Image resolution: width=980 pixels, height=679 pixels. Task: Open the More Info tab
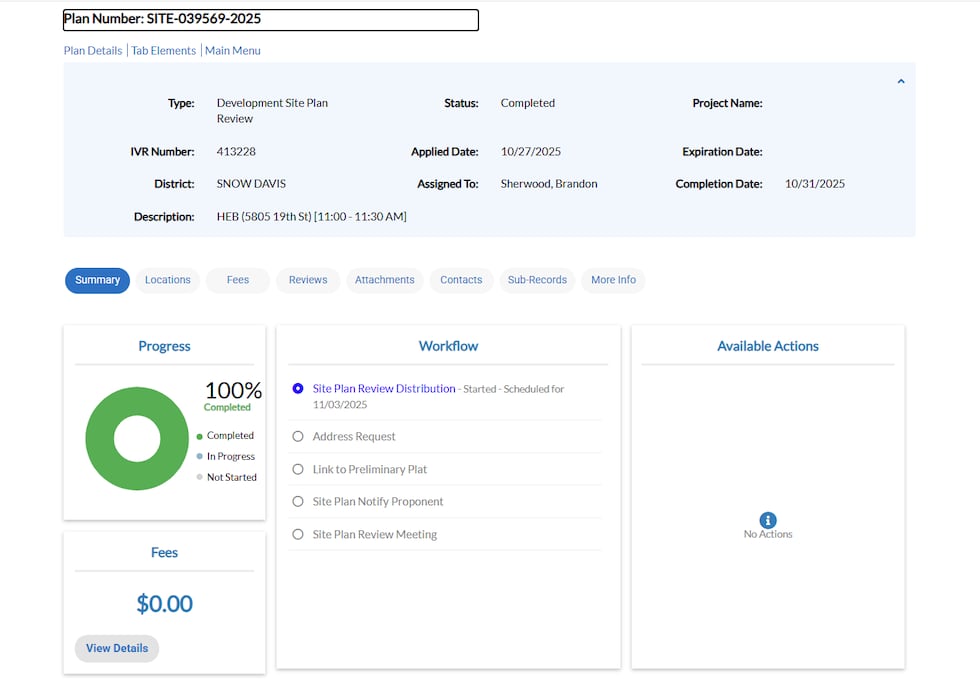tap(613, 280)
